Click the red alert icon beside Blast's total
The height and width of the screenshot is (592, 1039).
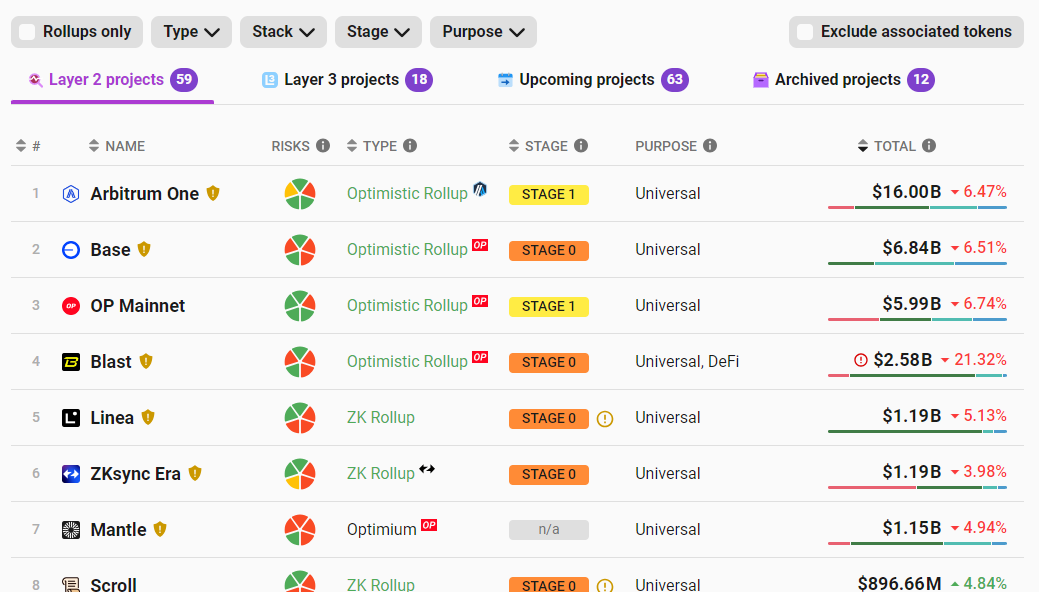click(861, 360)
